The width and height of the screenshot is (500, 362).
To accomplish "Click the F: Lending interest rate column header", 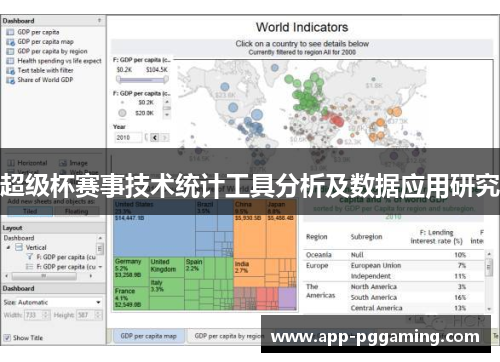I will [436, 237].
